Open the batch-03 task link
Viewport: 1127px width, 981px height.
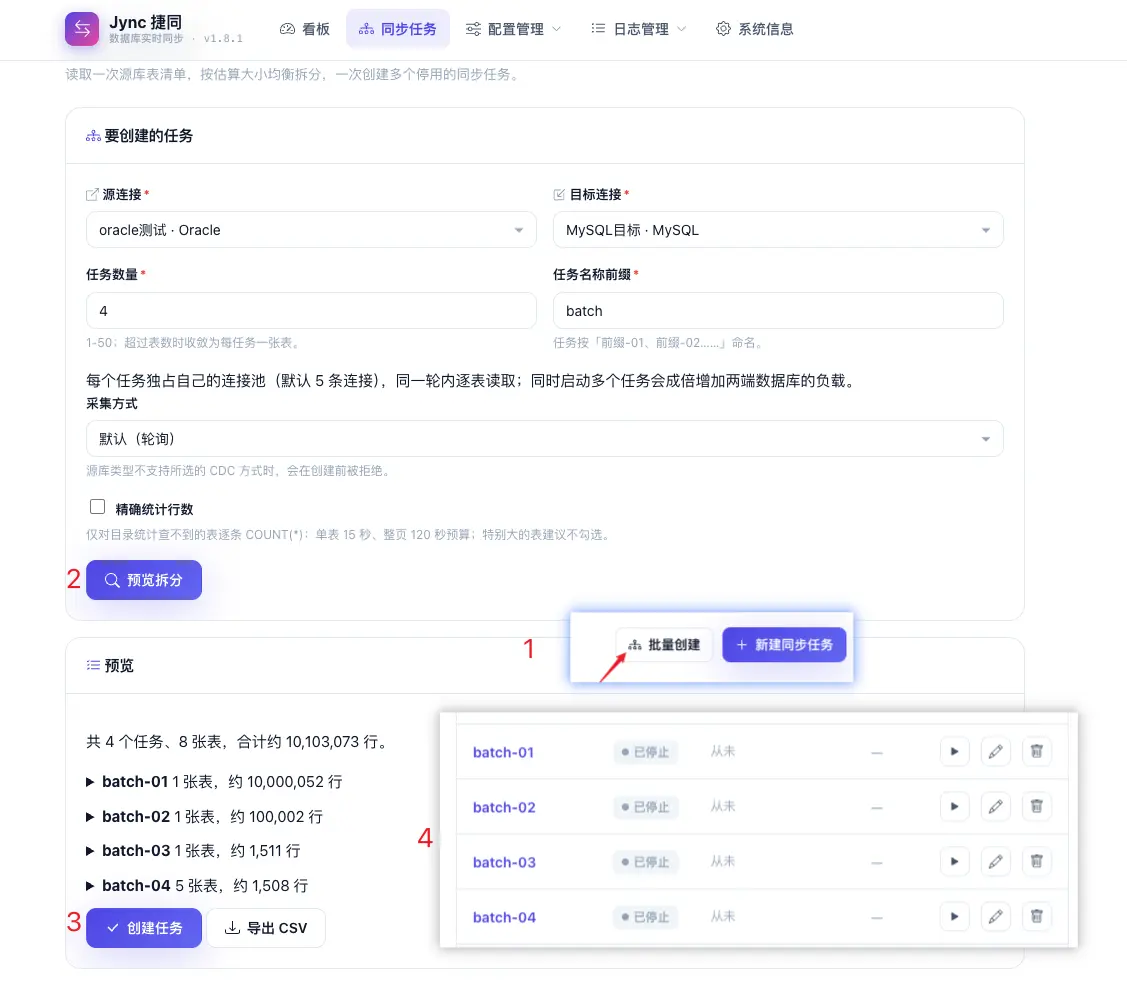(x=504, y=862)
